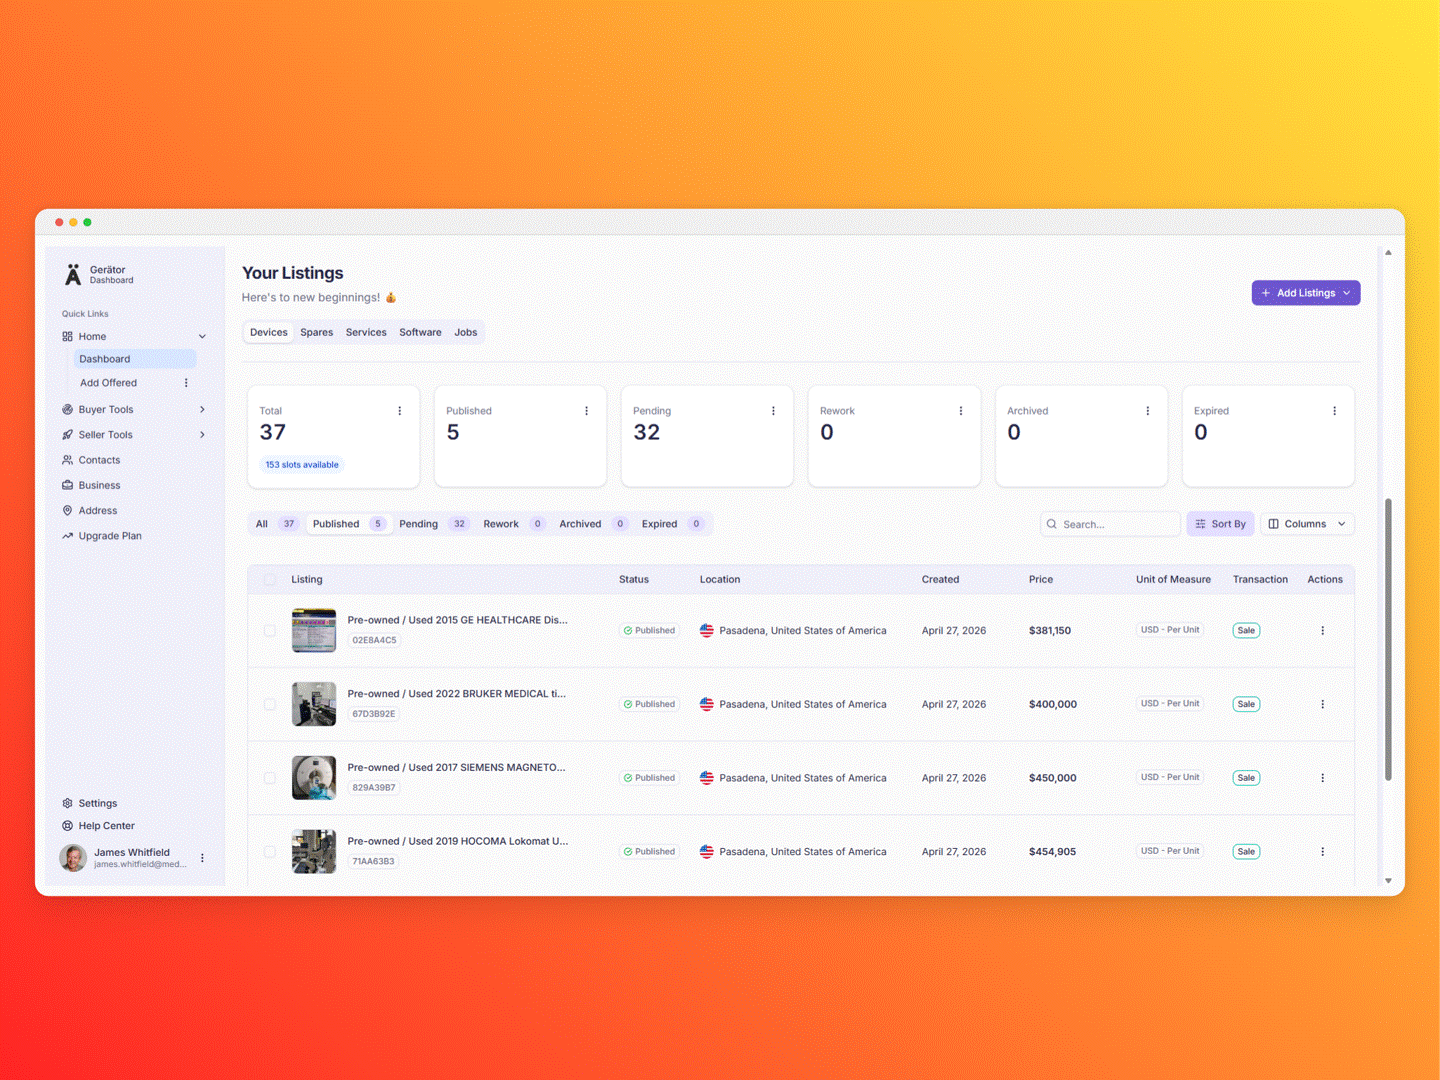The height and width of the screenshot is (1080, 1440).
Task: Open actions menu for HOCOMA Lokomat listing
Action: pyautogui.click(x=1323, y=852)
